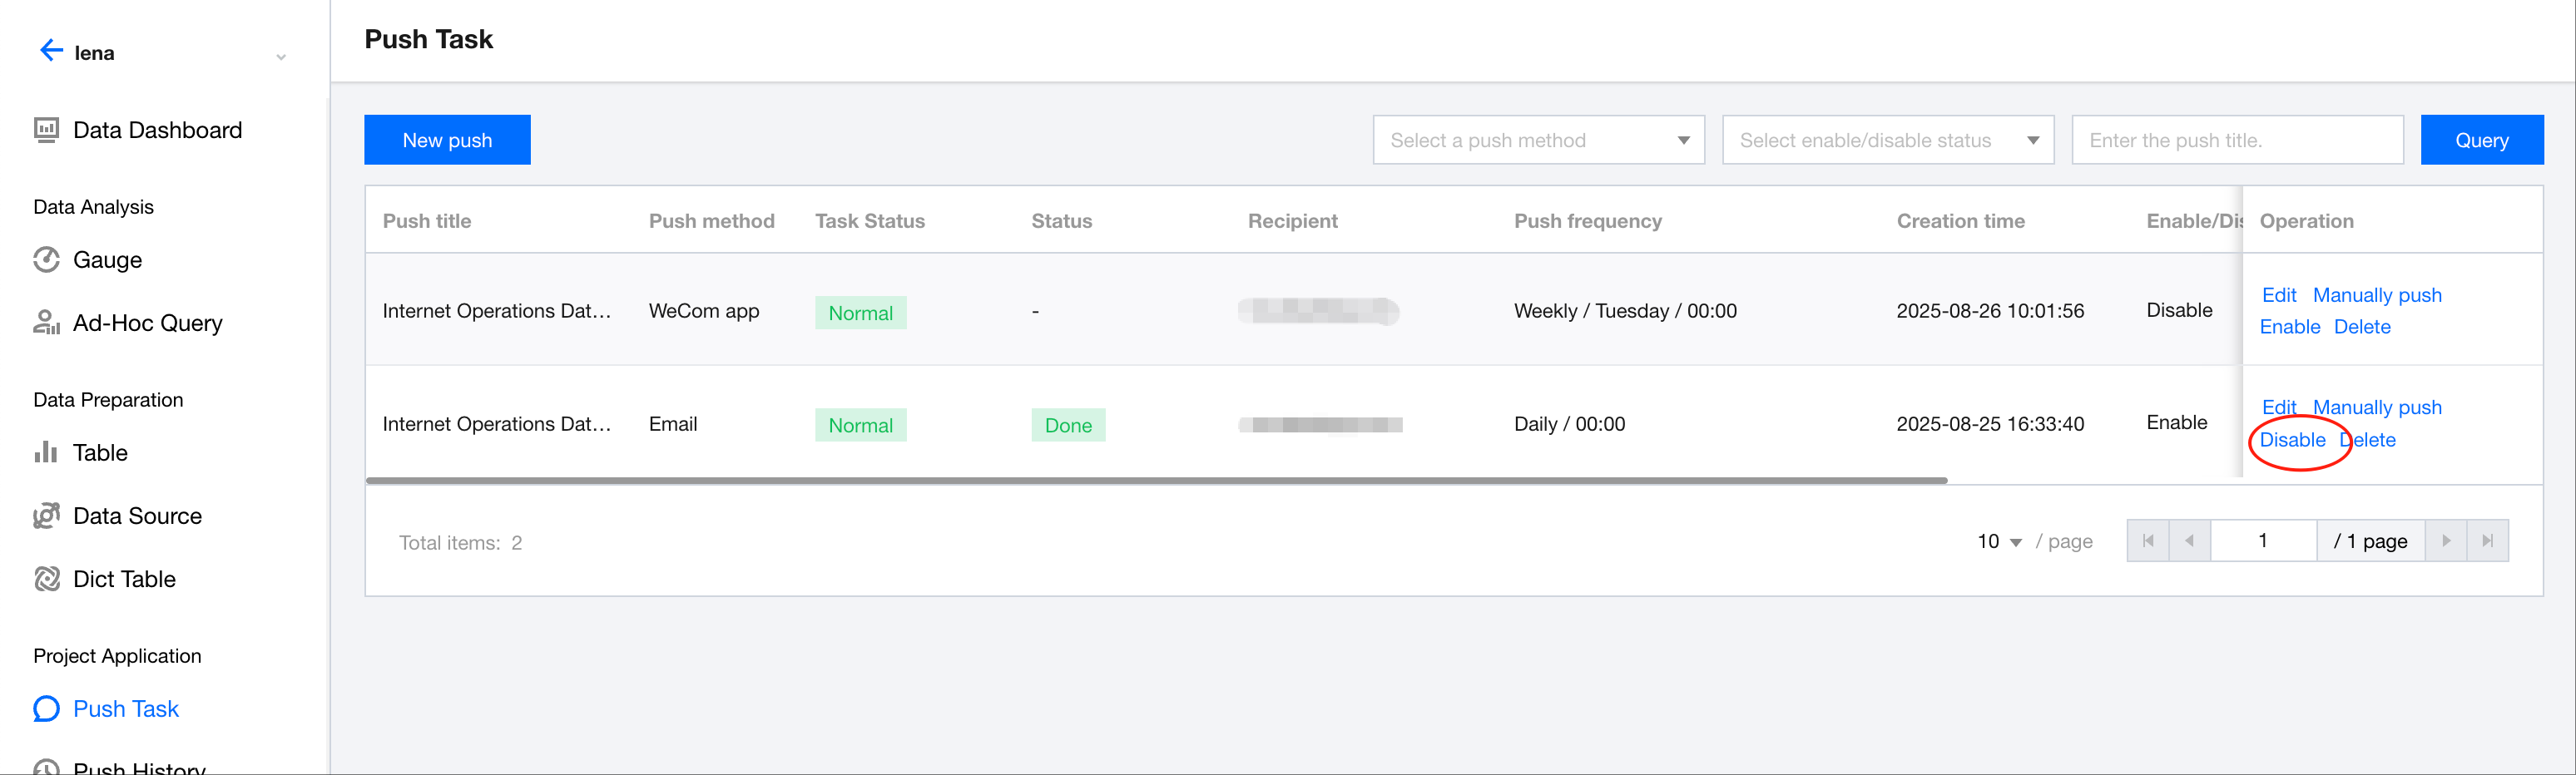Screen dimensions: 2576x775
Task: Select the Data Source icon
Action: pyautogui.click(x=46, y=516)
